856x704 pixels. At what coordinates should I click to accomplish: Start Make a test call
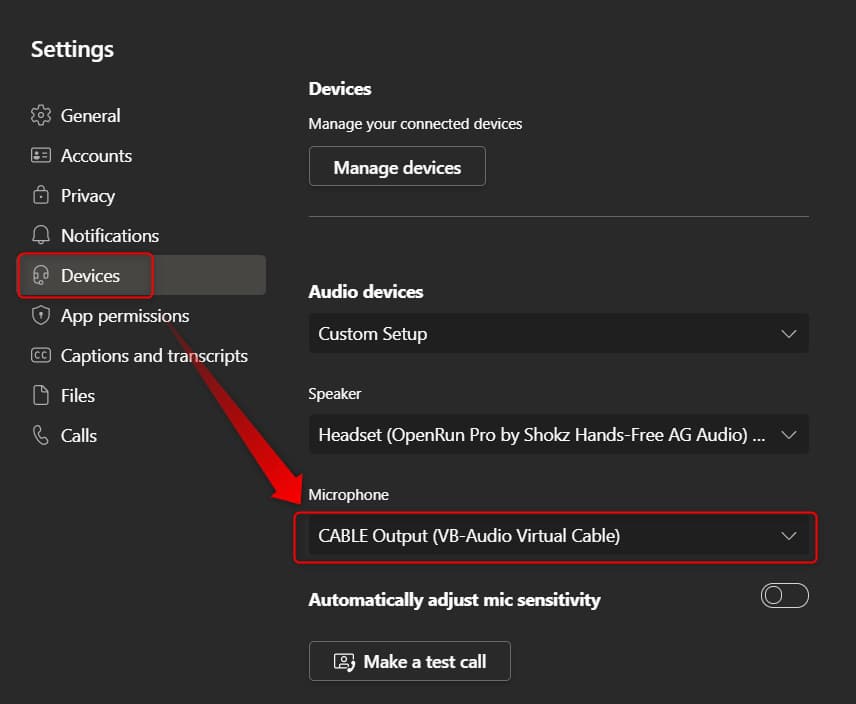coord(409,661)
